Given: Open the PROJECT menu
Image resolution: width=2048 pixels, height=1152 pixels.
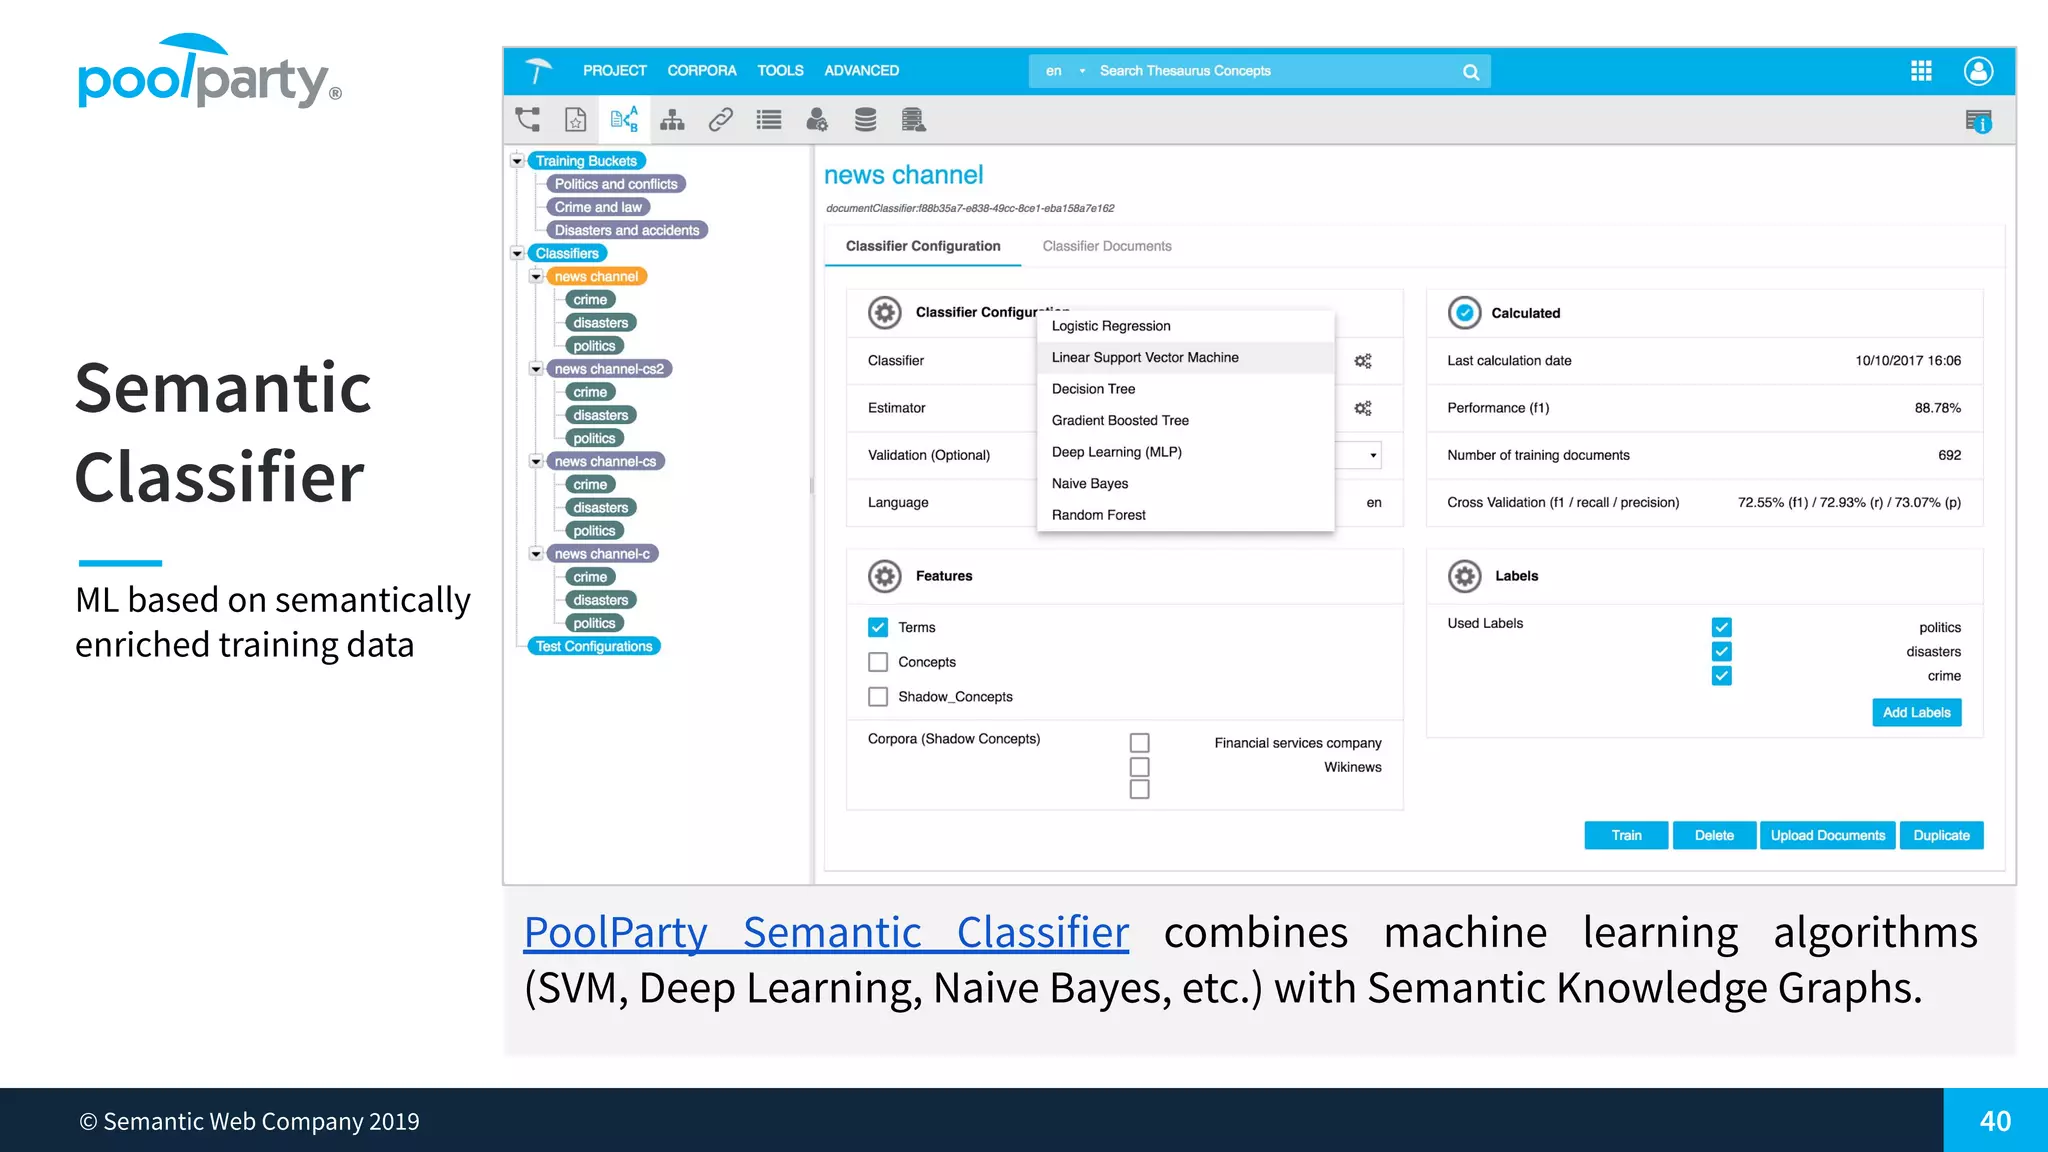Looking at the screenshot, I should pyautogui.click(x=615, y=71).
